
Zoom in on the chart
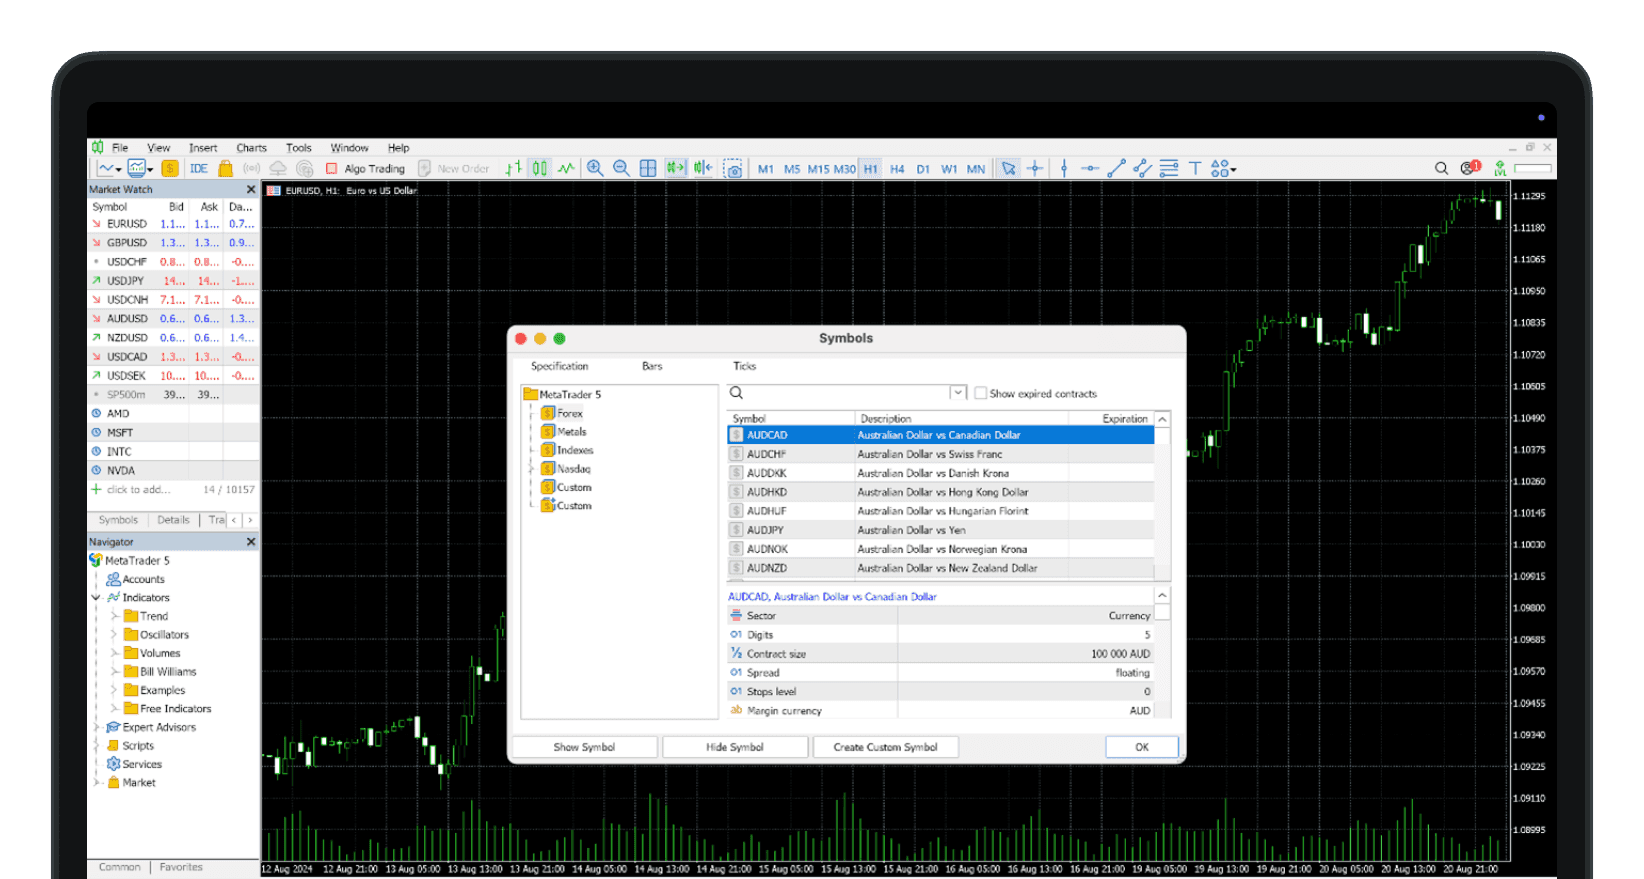click(x=595, y=169)
